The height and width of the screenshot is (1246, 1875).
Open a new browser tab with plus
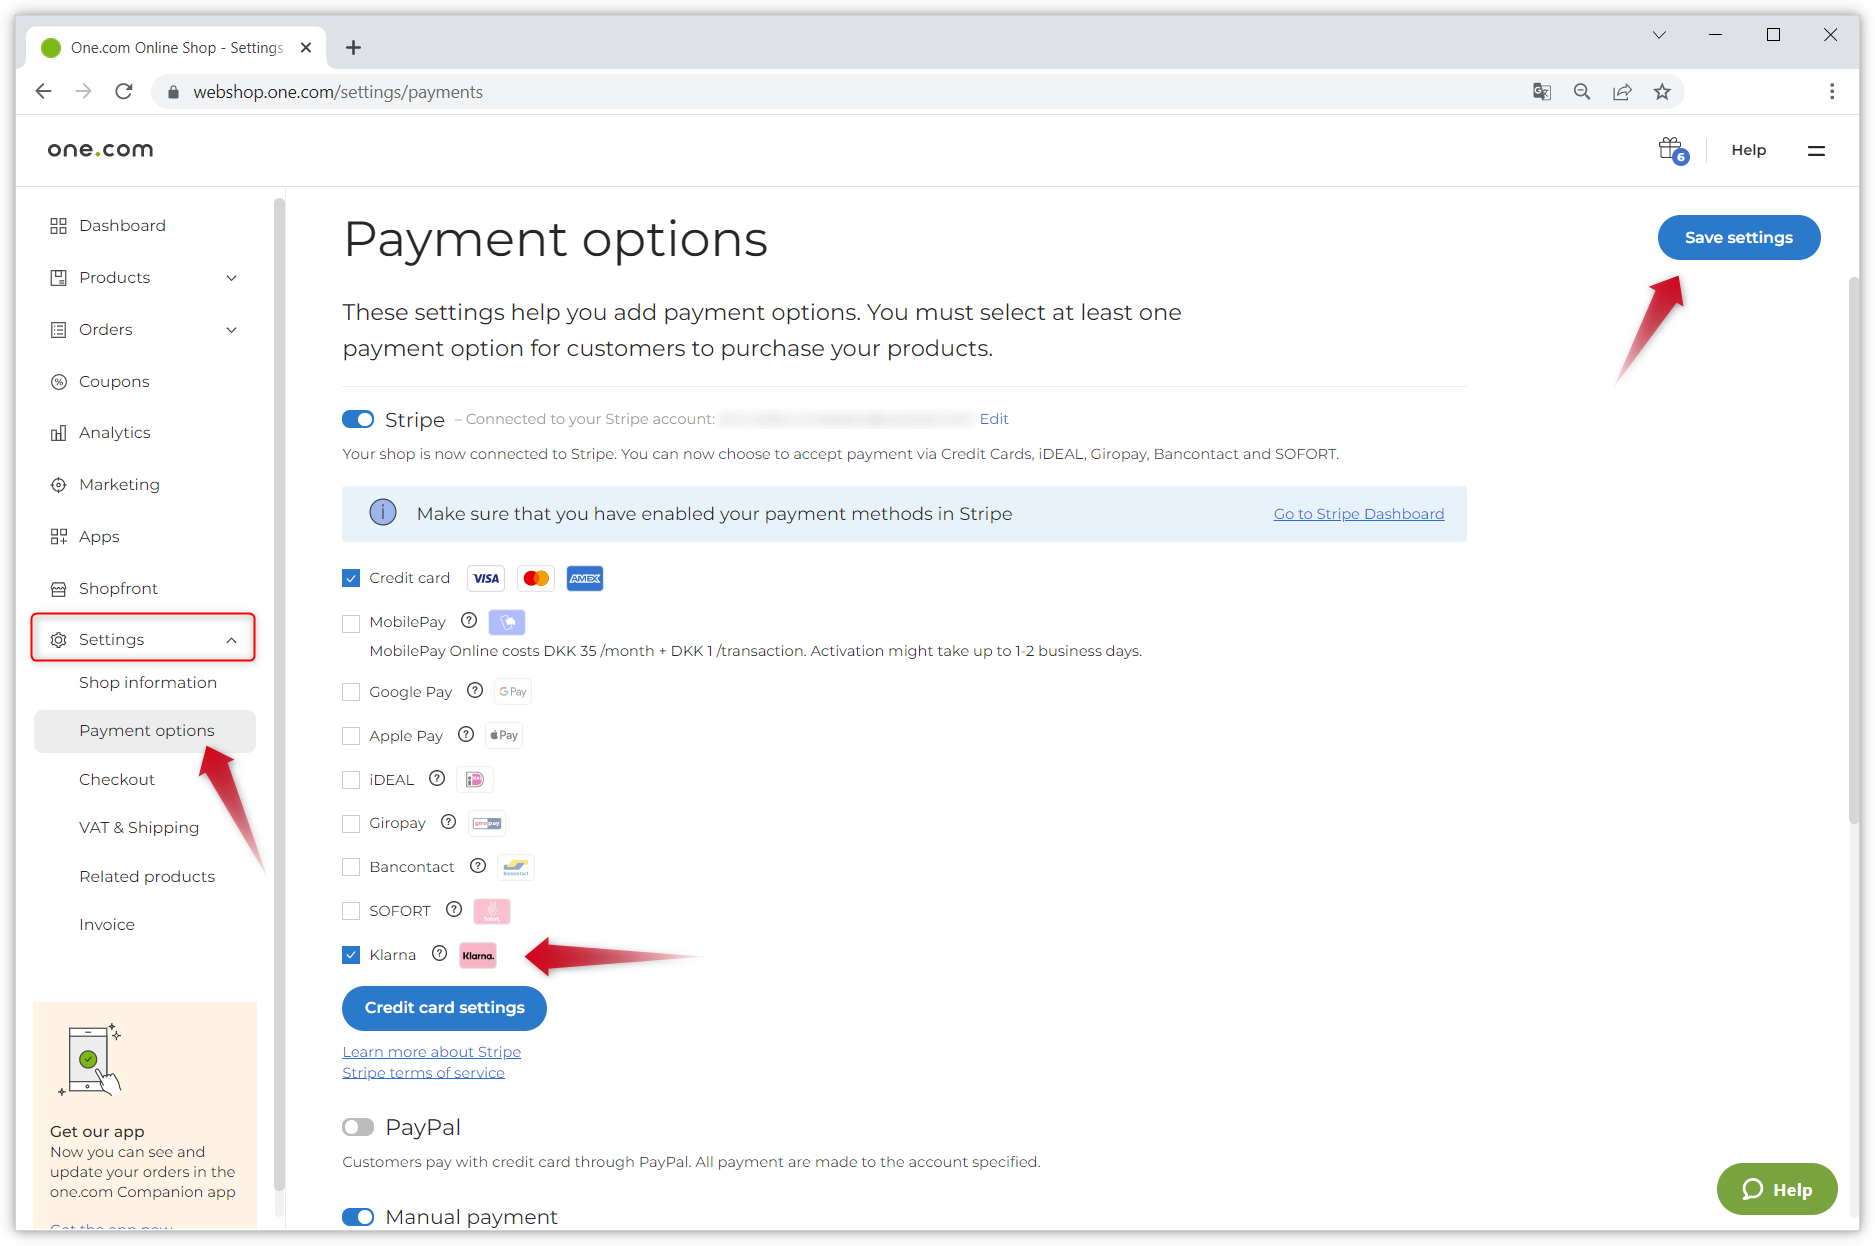click(353, 48)
